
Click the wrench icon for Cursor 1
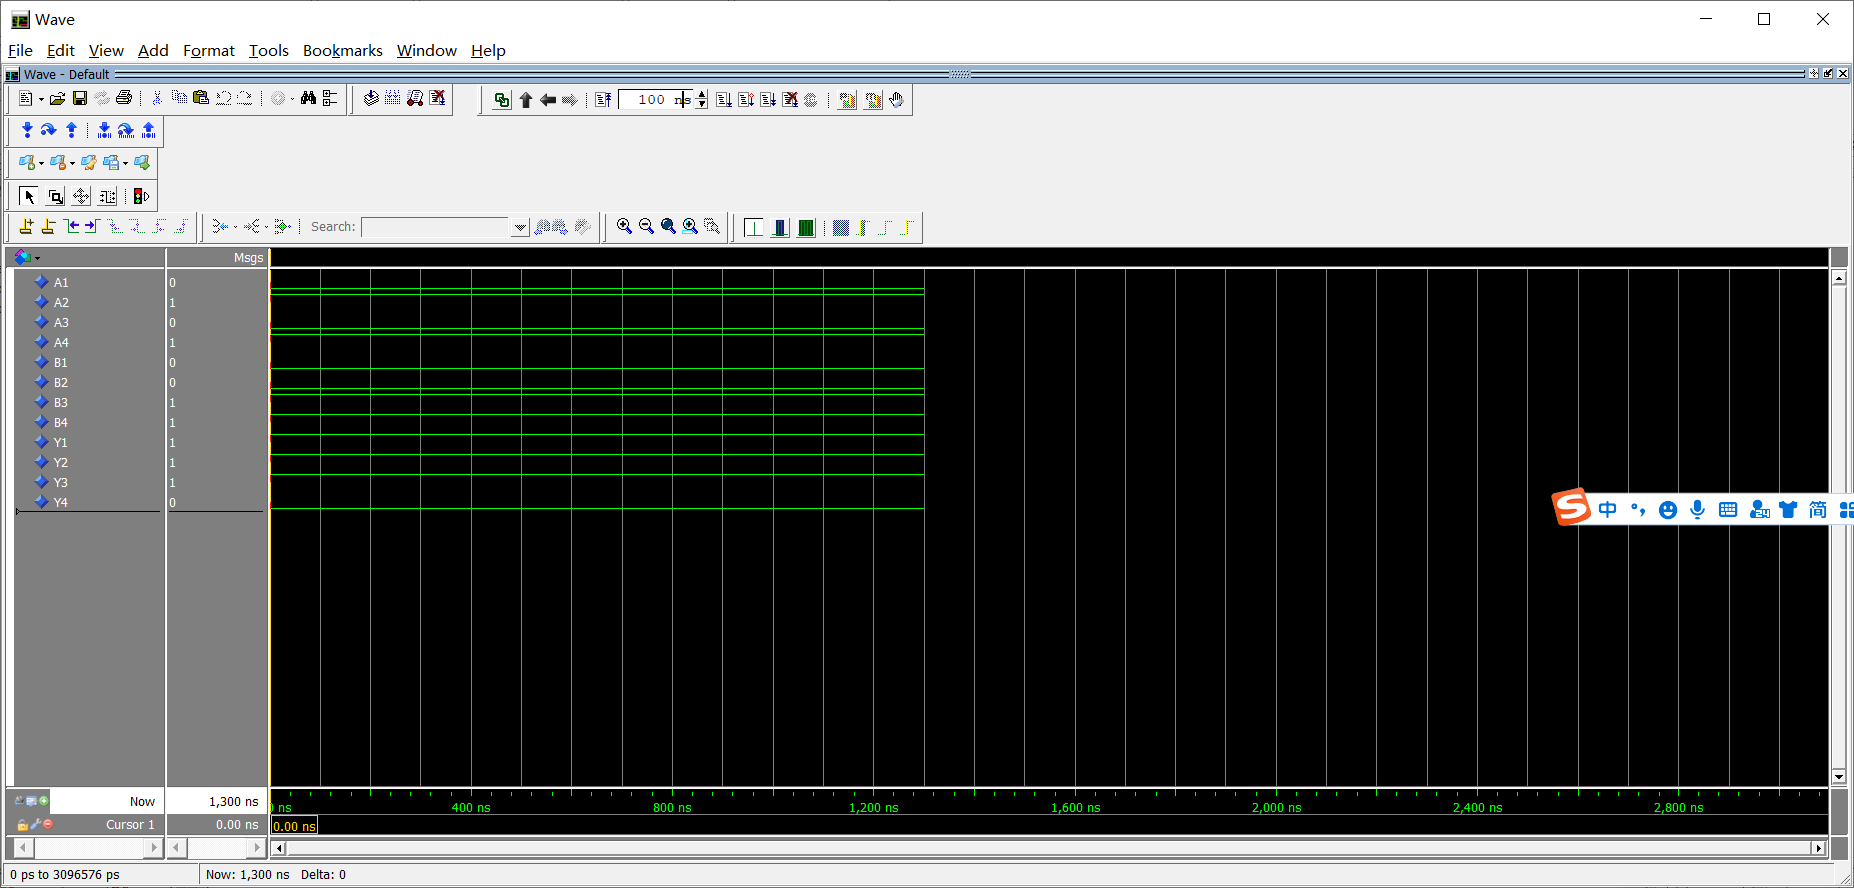[x=35, y=824]
